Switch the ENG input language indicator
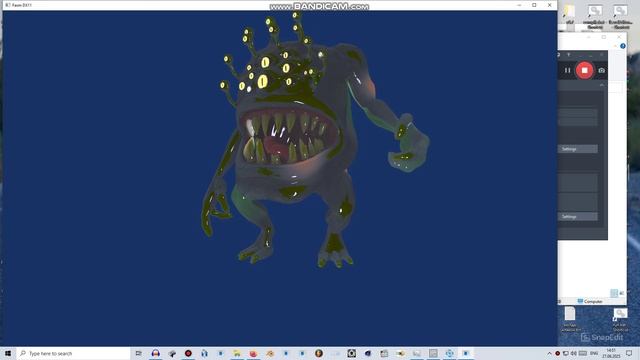The height and width of the screenshot is (360, 640). coord(594,353)
